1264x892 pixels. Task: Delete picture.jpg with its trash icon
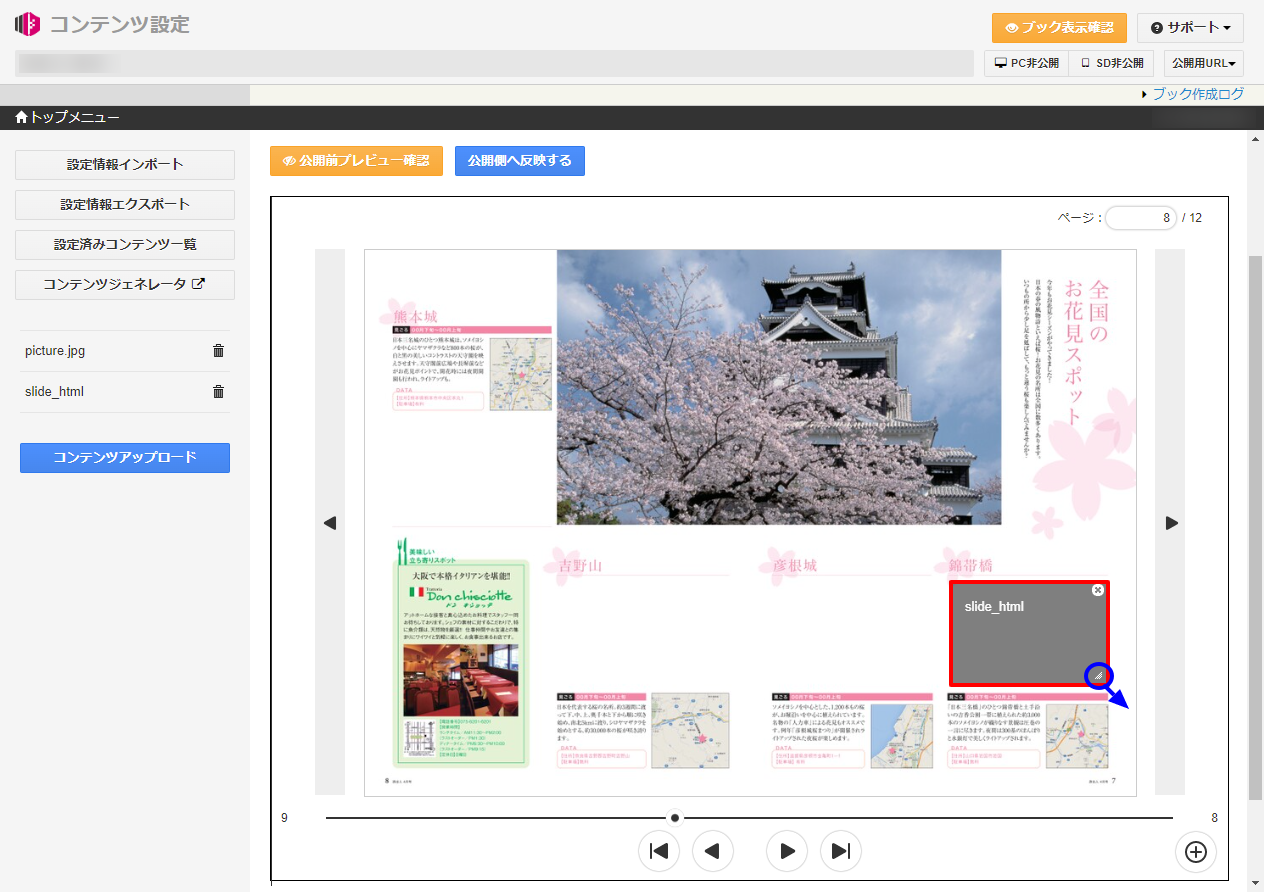pyautogui.click(x=218, y=351)
